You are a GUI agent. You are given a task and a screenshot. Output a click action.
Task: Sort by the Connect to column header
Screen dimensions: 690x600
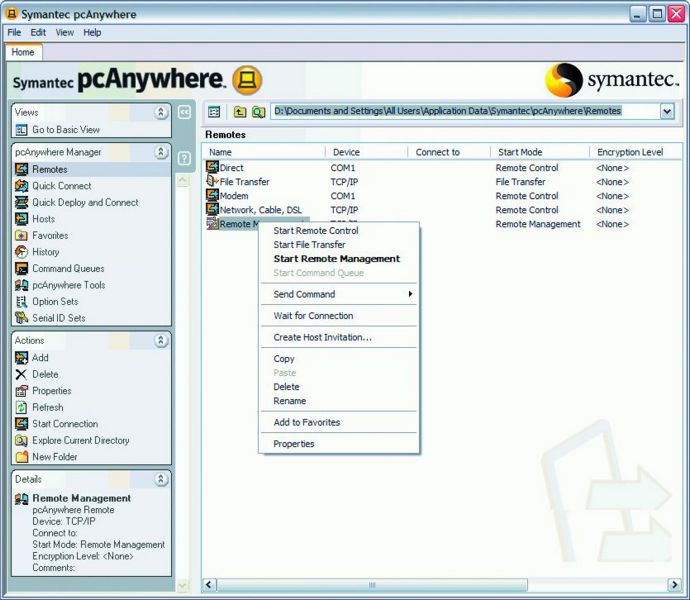(448, 152)
